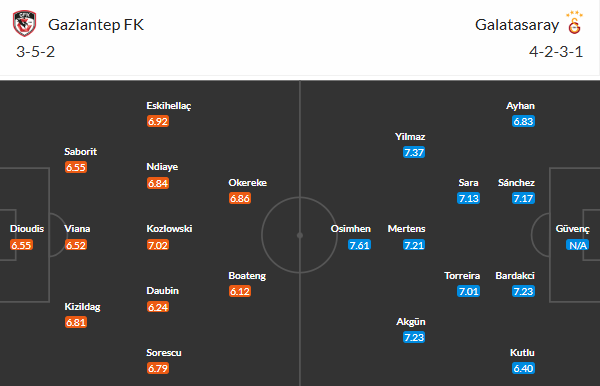The height and width of the screenshot is (386, 600).
Task: Open player Okereke in lineup
Action: tap(248, 182)
